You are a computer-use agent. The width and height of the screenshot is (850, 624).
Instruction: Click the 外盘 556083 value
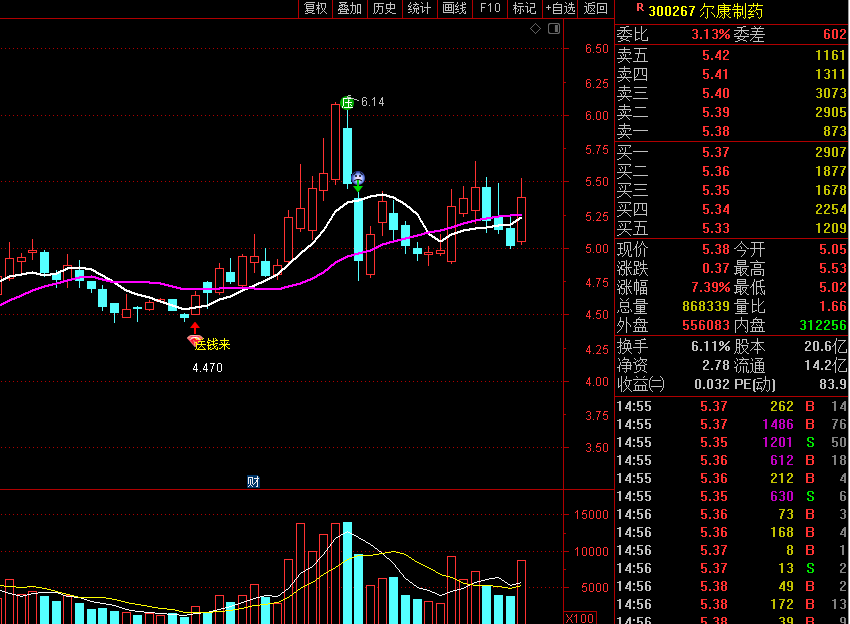[x=706, y=325]
